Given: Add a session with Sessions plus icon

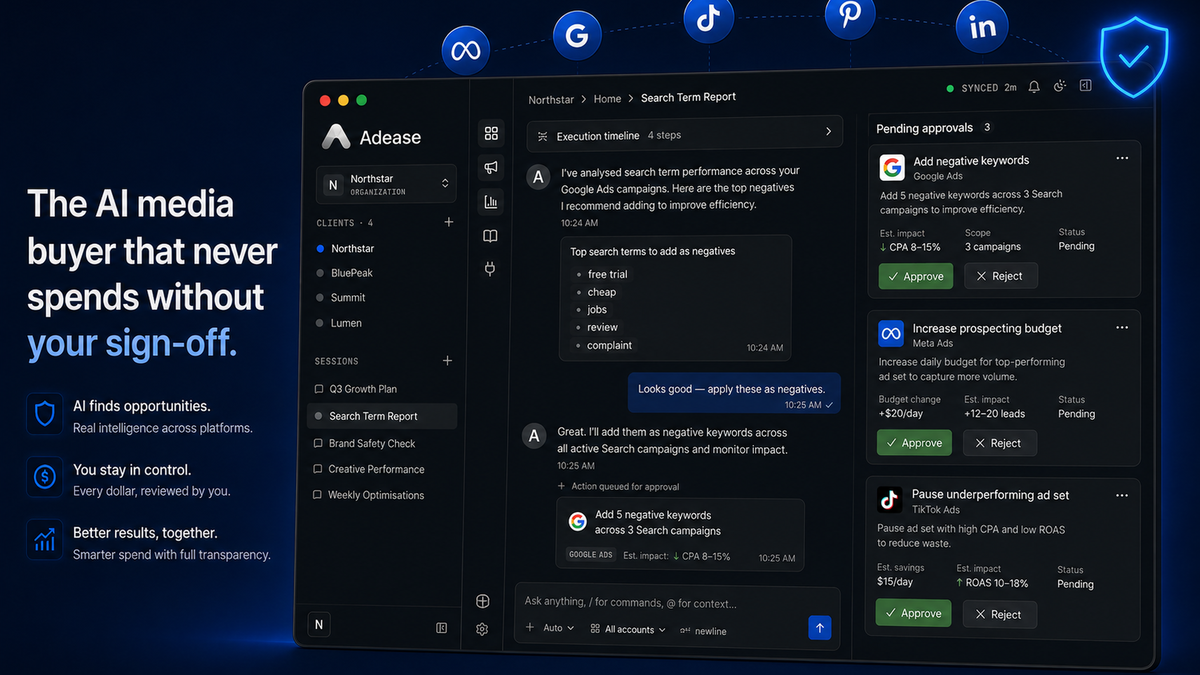Looking at the screenshot, I should pyautogui.click(x=448, y=361).
